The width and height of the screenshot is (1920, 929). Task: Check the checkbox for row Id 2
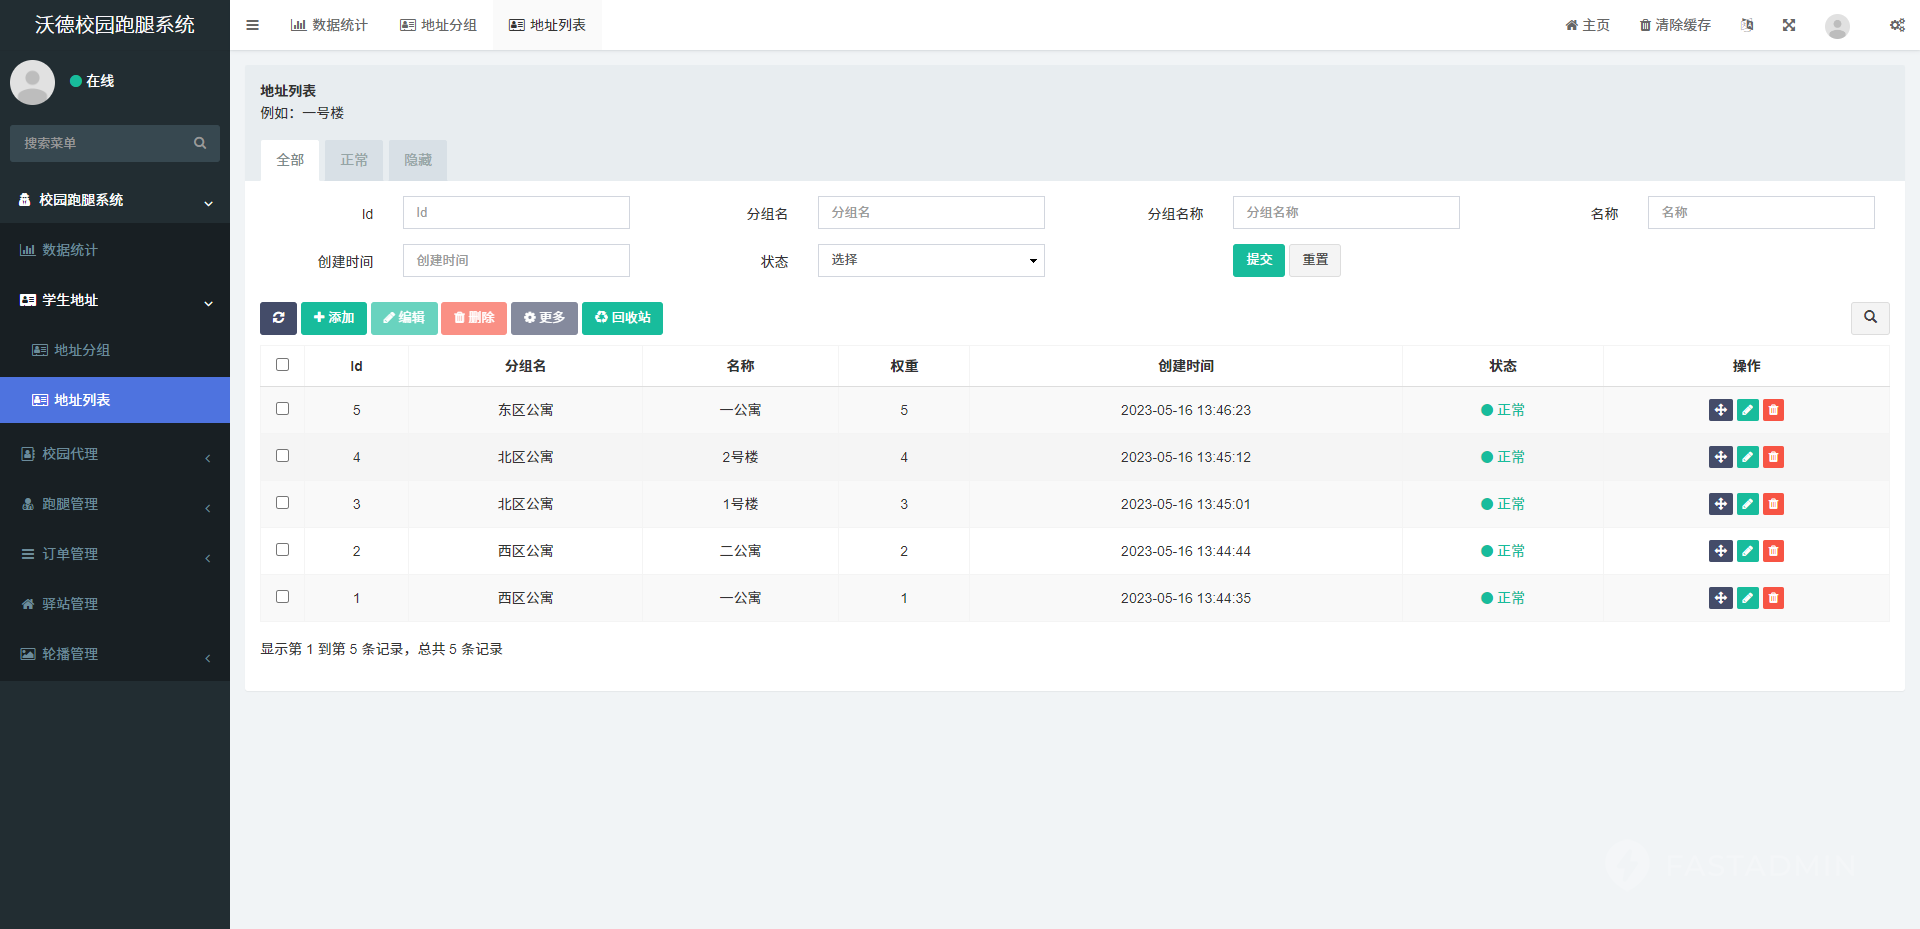(282, 550)
